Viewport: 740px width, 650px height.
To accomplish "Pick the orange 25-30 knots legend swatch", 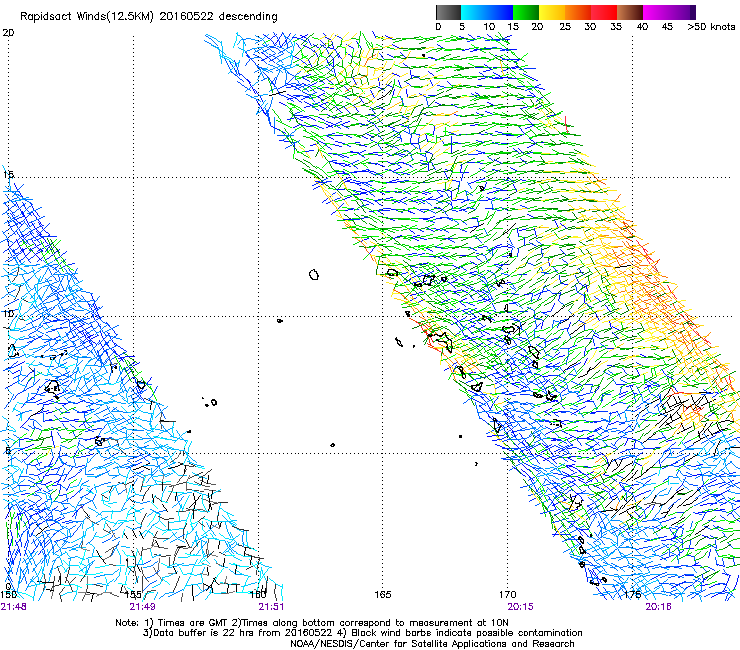I will [578, 12].
